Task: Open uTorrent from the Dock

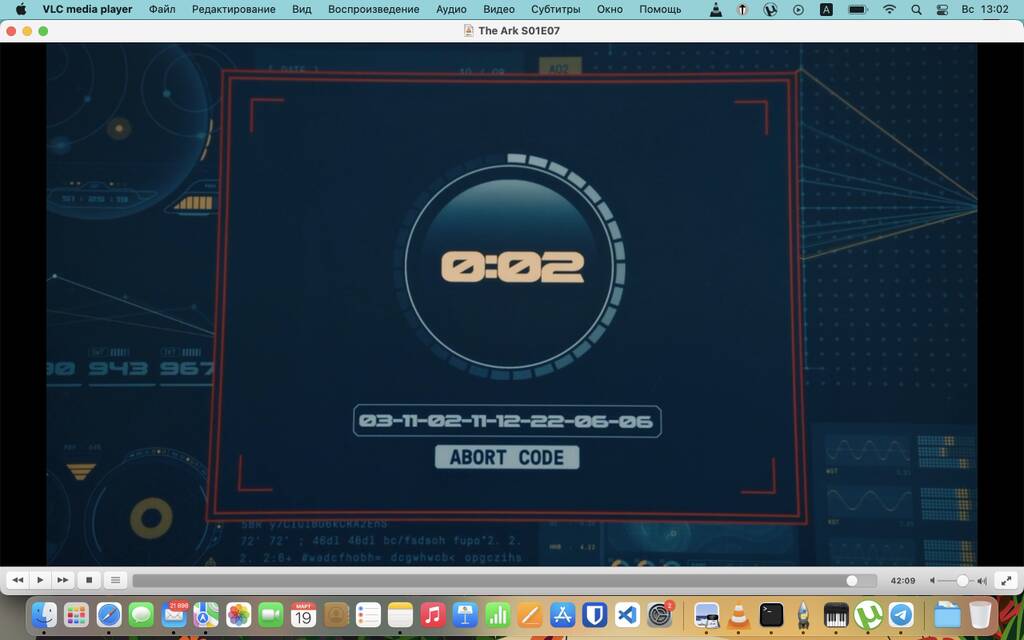Action: 869,615
